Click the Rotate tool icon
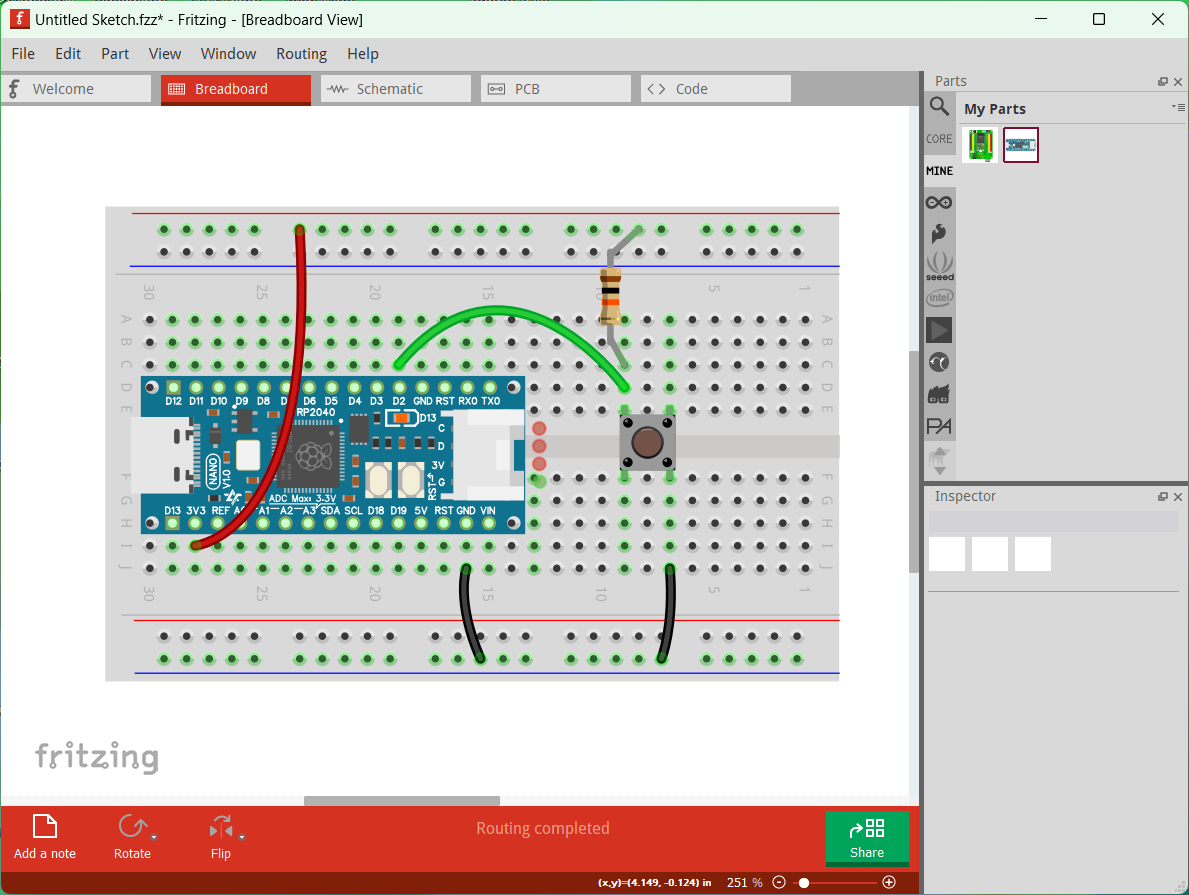This screenshot has height=895, width=1189. pos(133,826)
